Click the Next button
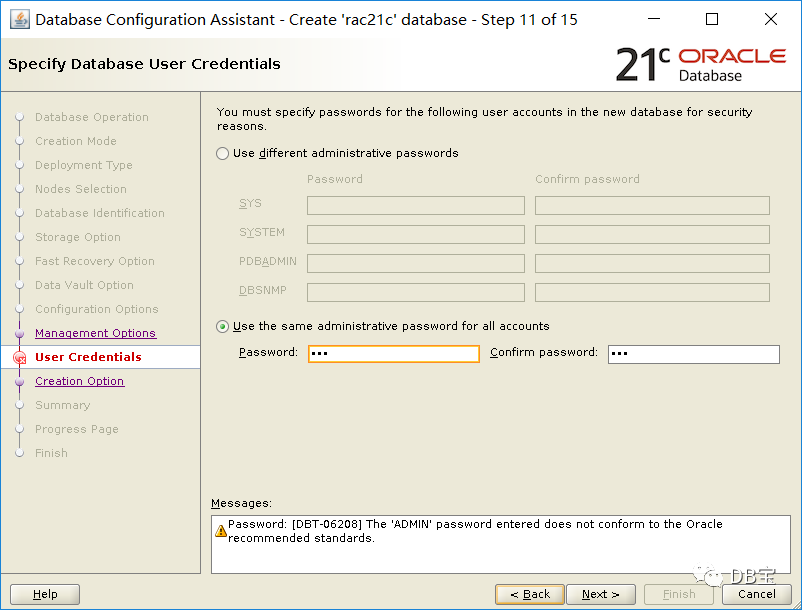The height and width of the screenshot is (610, 802). pos(601,594)
